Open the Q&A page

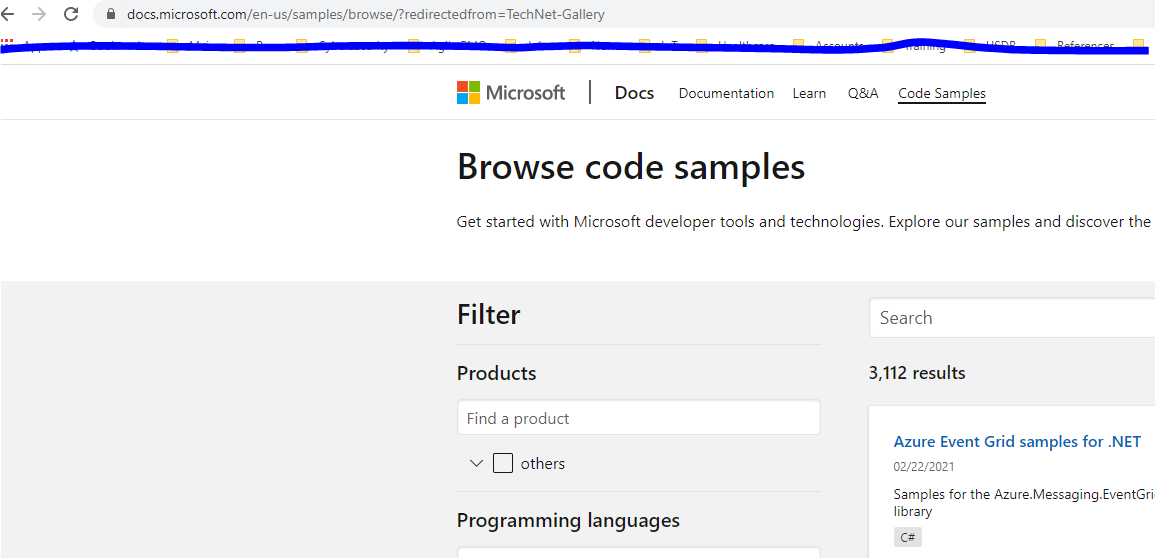coord(863,93)
